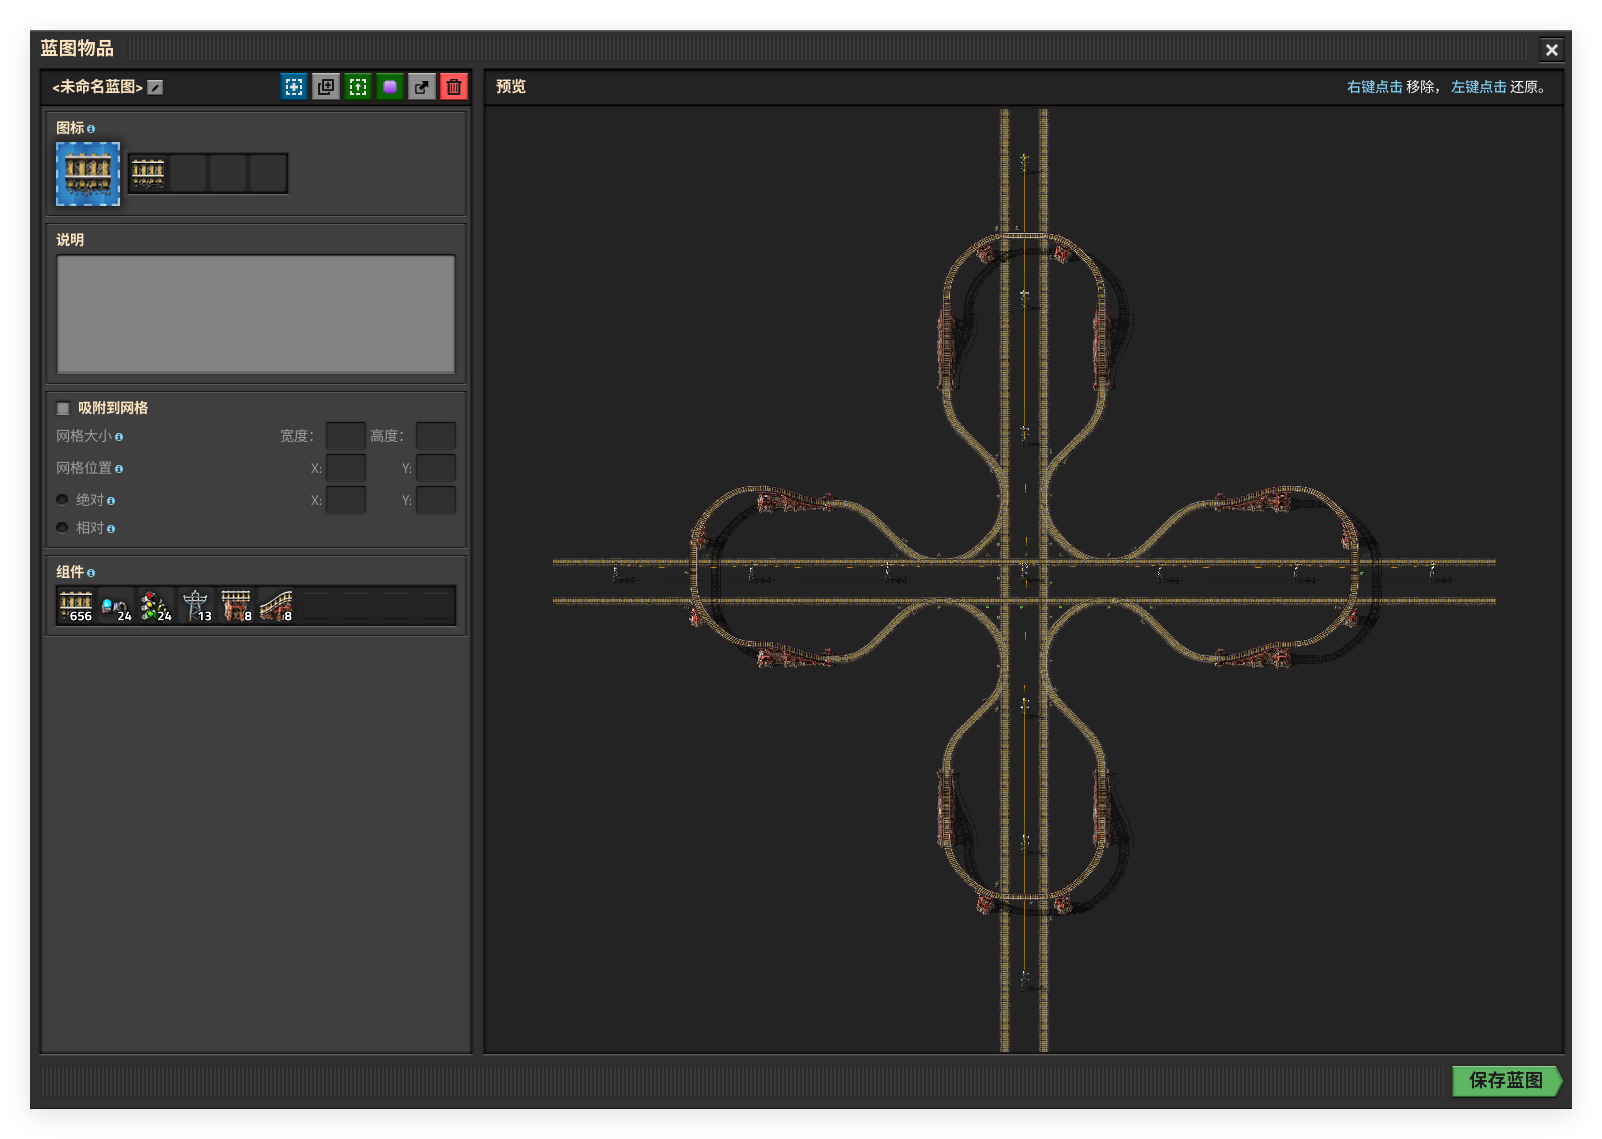
Task: Open the info icon beside 组件
Action: (91, 573)
